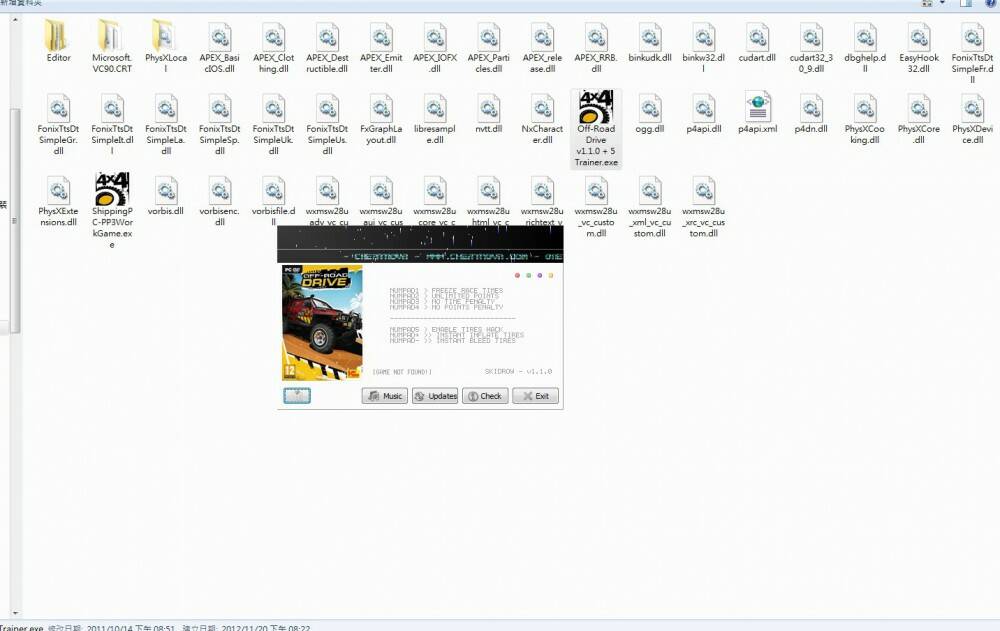The height and width of the screenshot is (631, 1000).
Task: Click the small blue button left of Music
Action: tap(297, 396)
